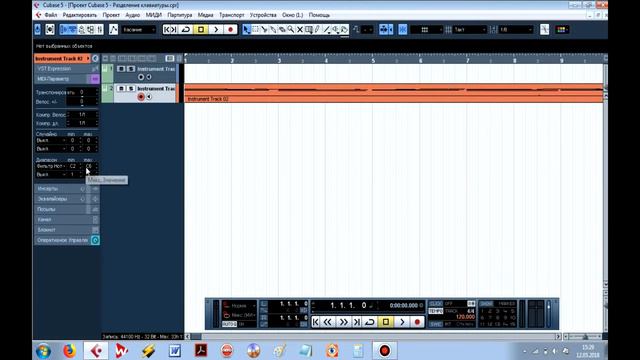This screenshot has height=360, width=640.
Task: Toggle monitor button on track 2
Action: tap(149, 97)
